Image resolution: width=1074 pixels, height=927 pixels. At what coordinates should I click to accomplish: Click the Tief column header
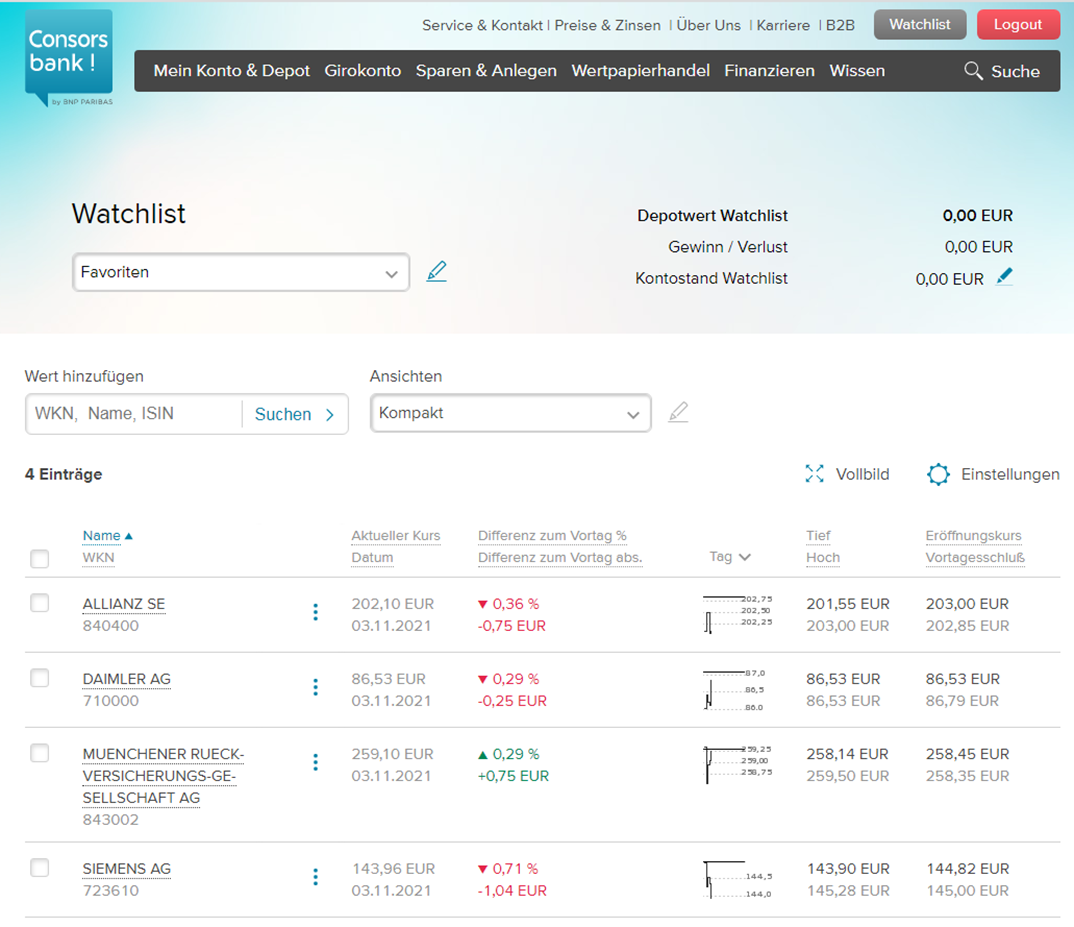click(818, 536)
